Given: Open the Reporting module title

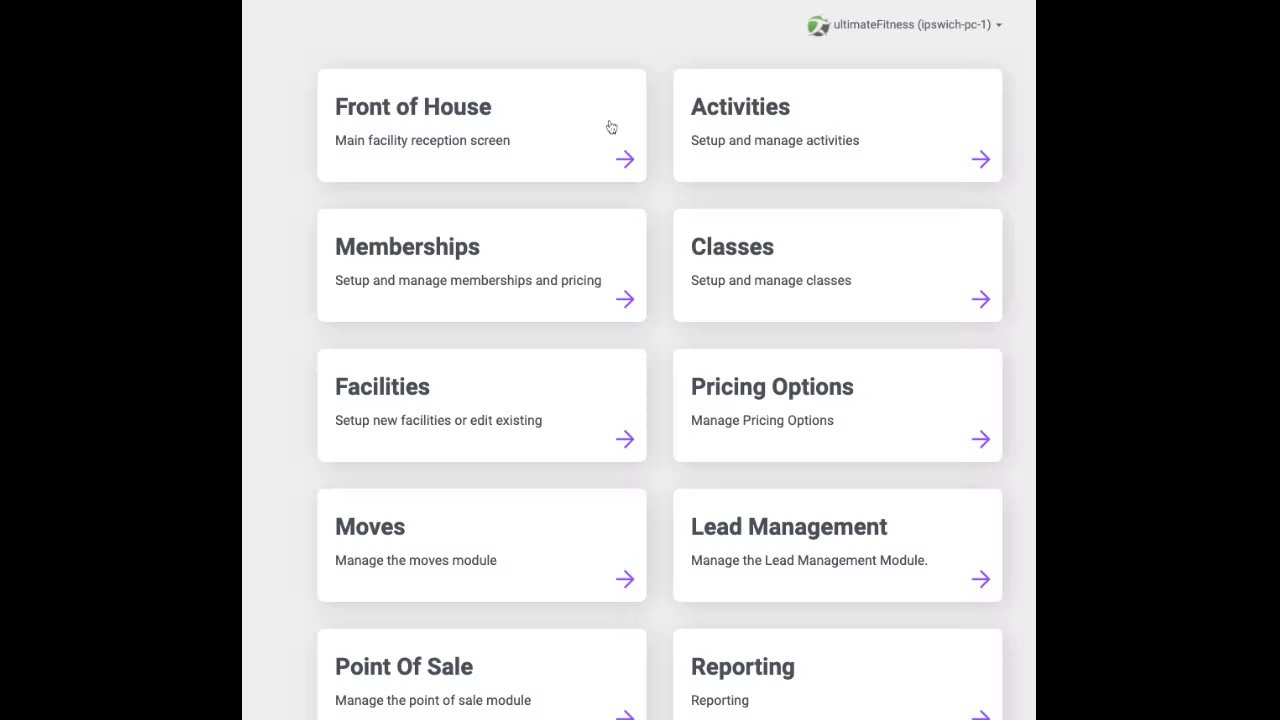Looking at the screenshot, I should (x=743, y=667).
